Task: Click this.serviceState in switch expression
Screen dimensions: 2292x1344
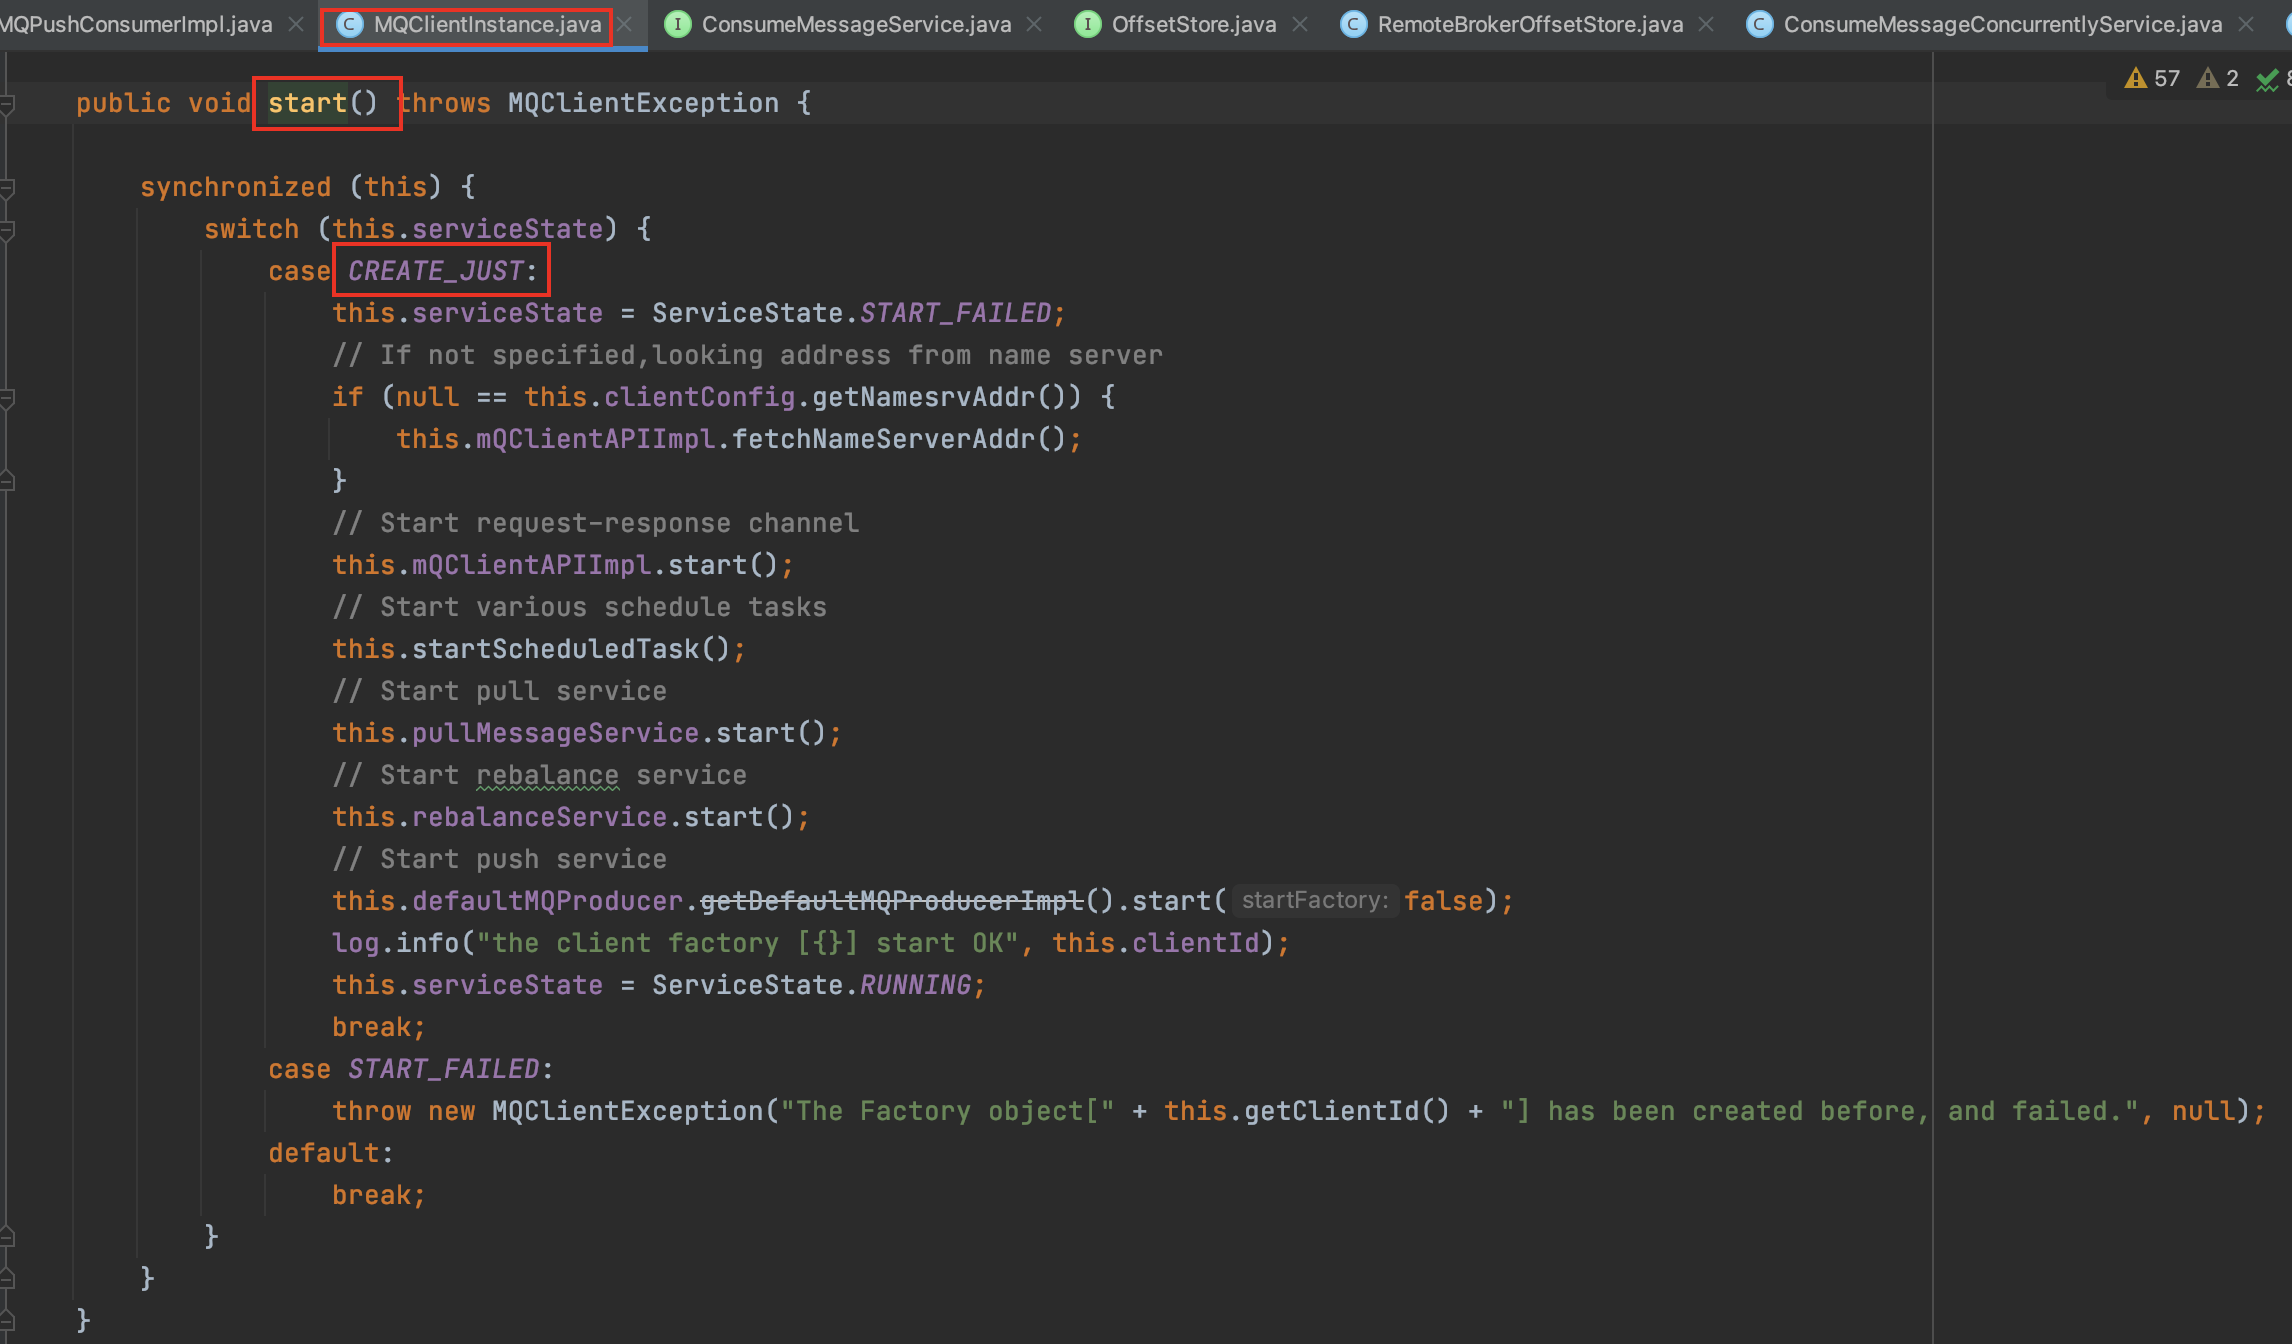Action: (x=467, y=229)
